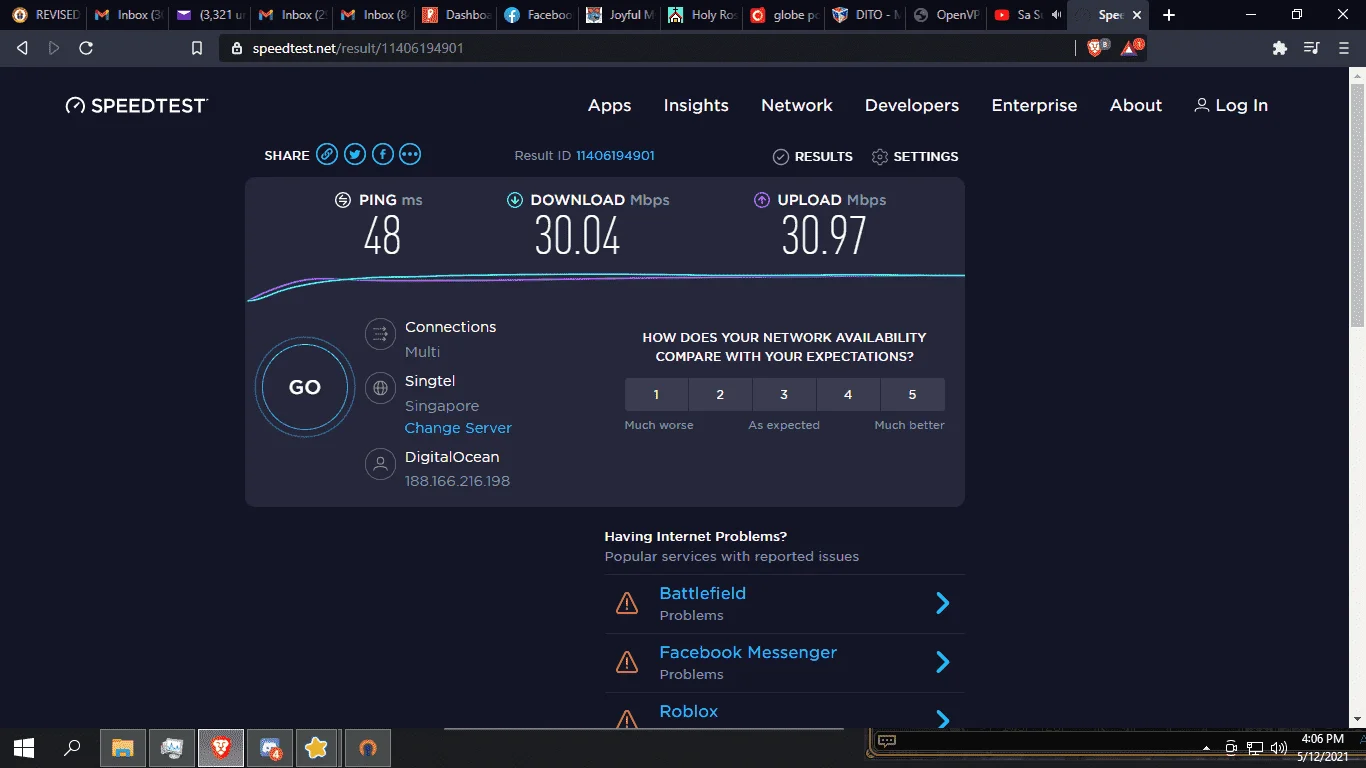Open more share options ellipsis icon

tap(410, 154)
